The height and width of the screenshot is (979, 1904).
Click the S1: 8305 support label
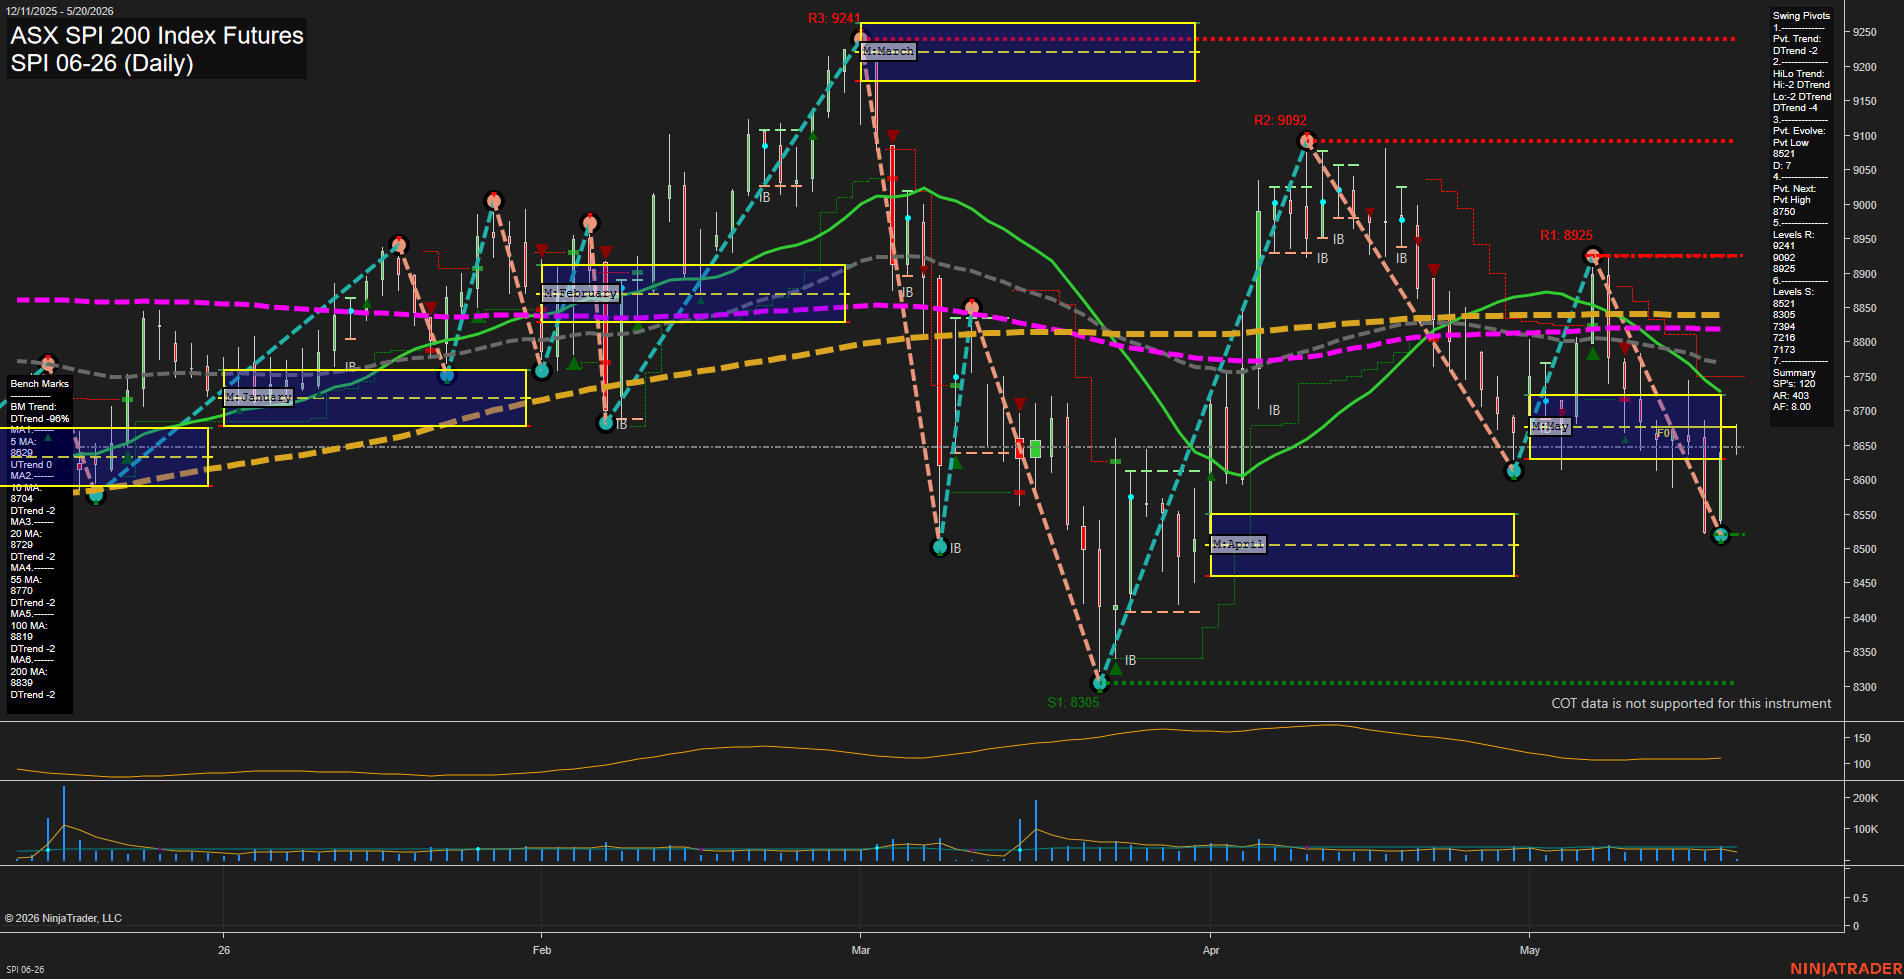1073,702
